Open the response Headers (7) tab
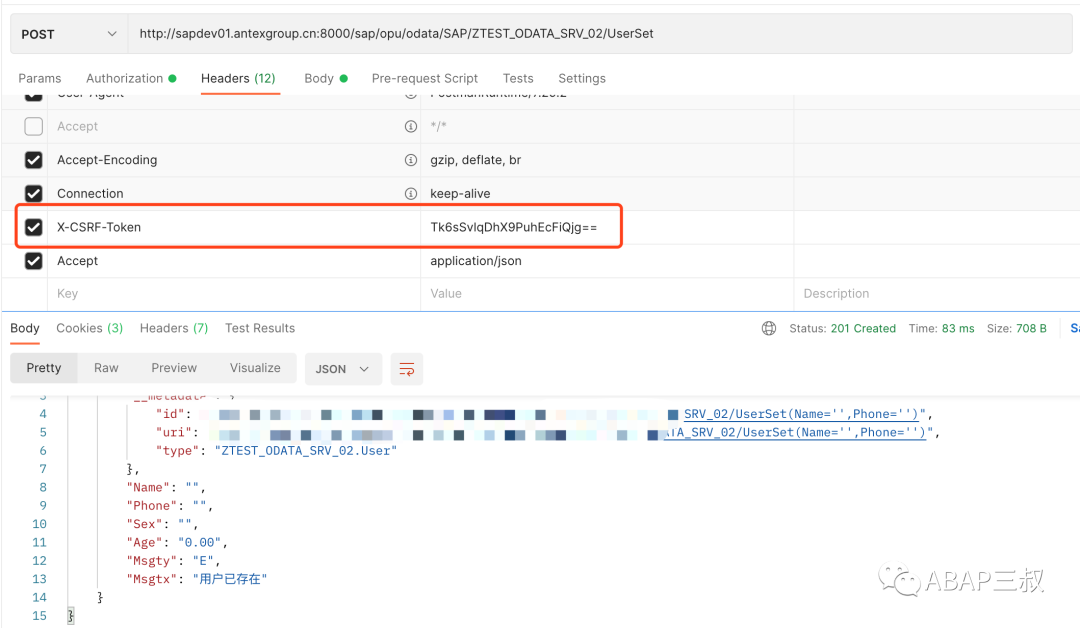This screenshot has height=628, width=1080. click(174, 328)
